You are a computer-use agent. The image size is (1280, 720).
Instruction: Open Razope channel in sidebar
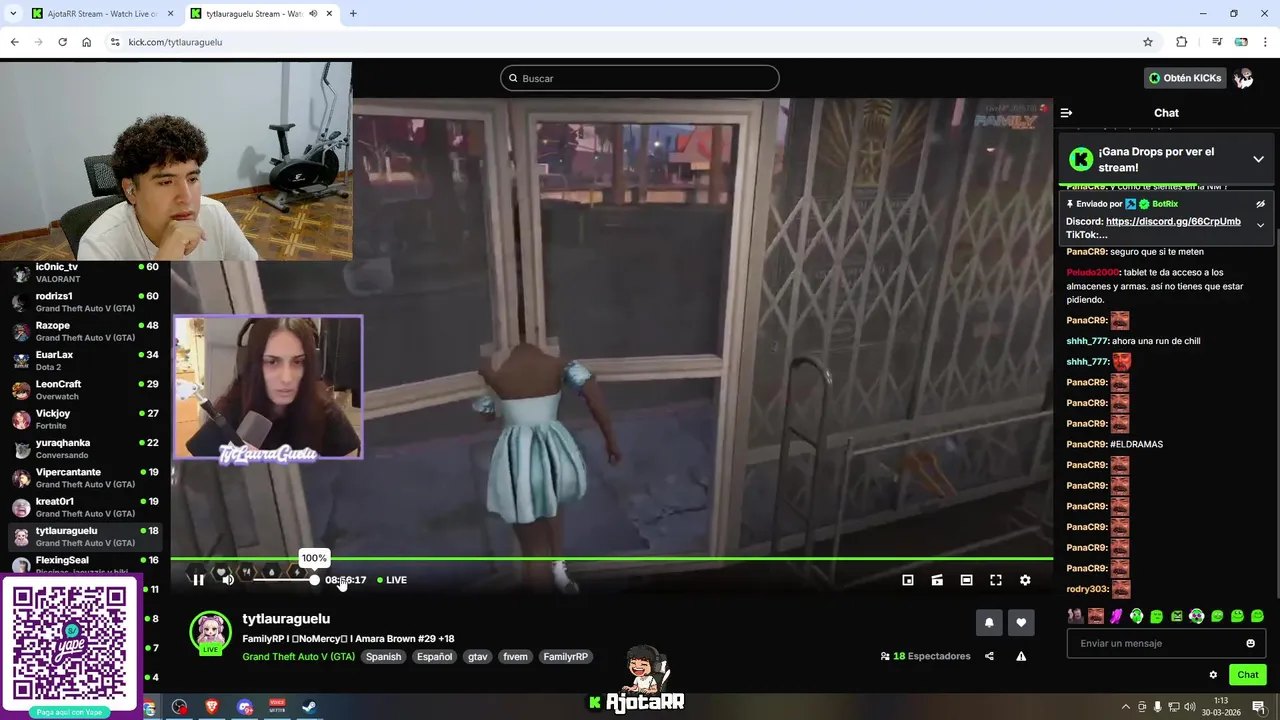[86, 331]
